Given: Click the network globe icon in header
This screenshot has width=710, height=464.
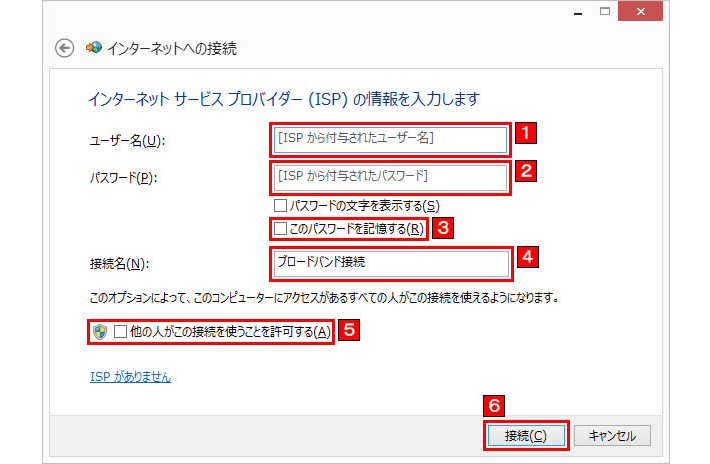Looking at the screenshot, I should pyautogui.click(x=95, y=48).
